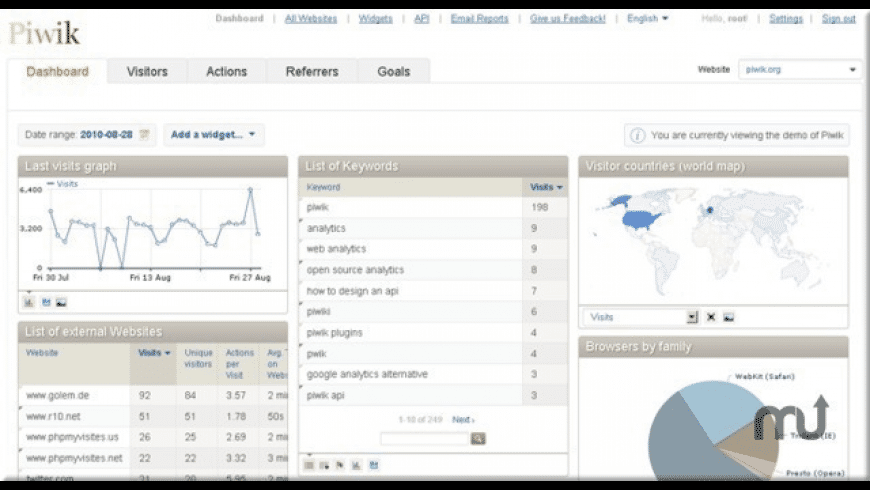Sort Keywords by Visits column header
870x490 pixels.
546,187
